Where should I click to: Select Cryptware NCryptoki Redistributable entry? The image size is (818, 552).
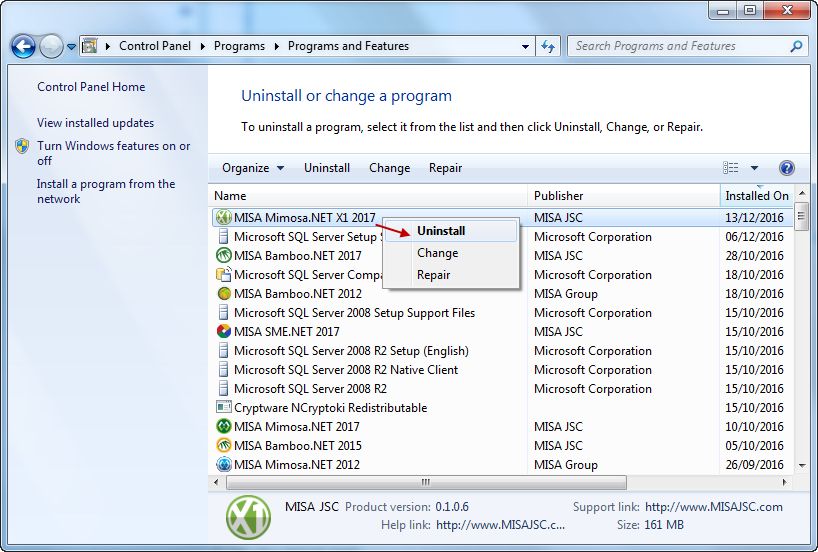pos(331,408)
